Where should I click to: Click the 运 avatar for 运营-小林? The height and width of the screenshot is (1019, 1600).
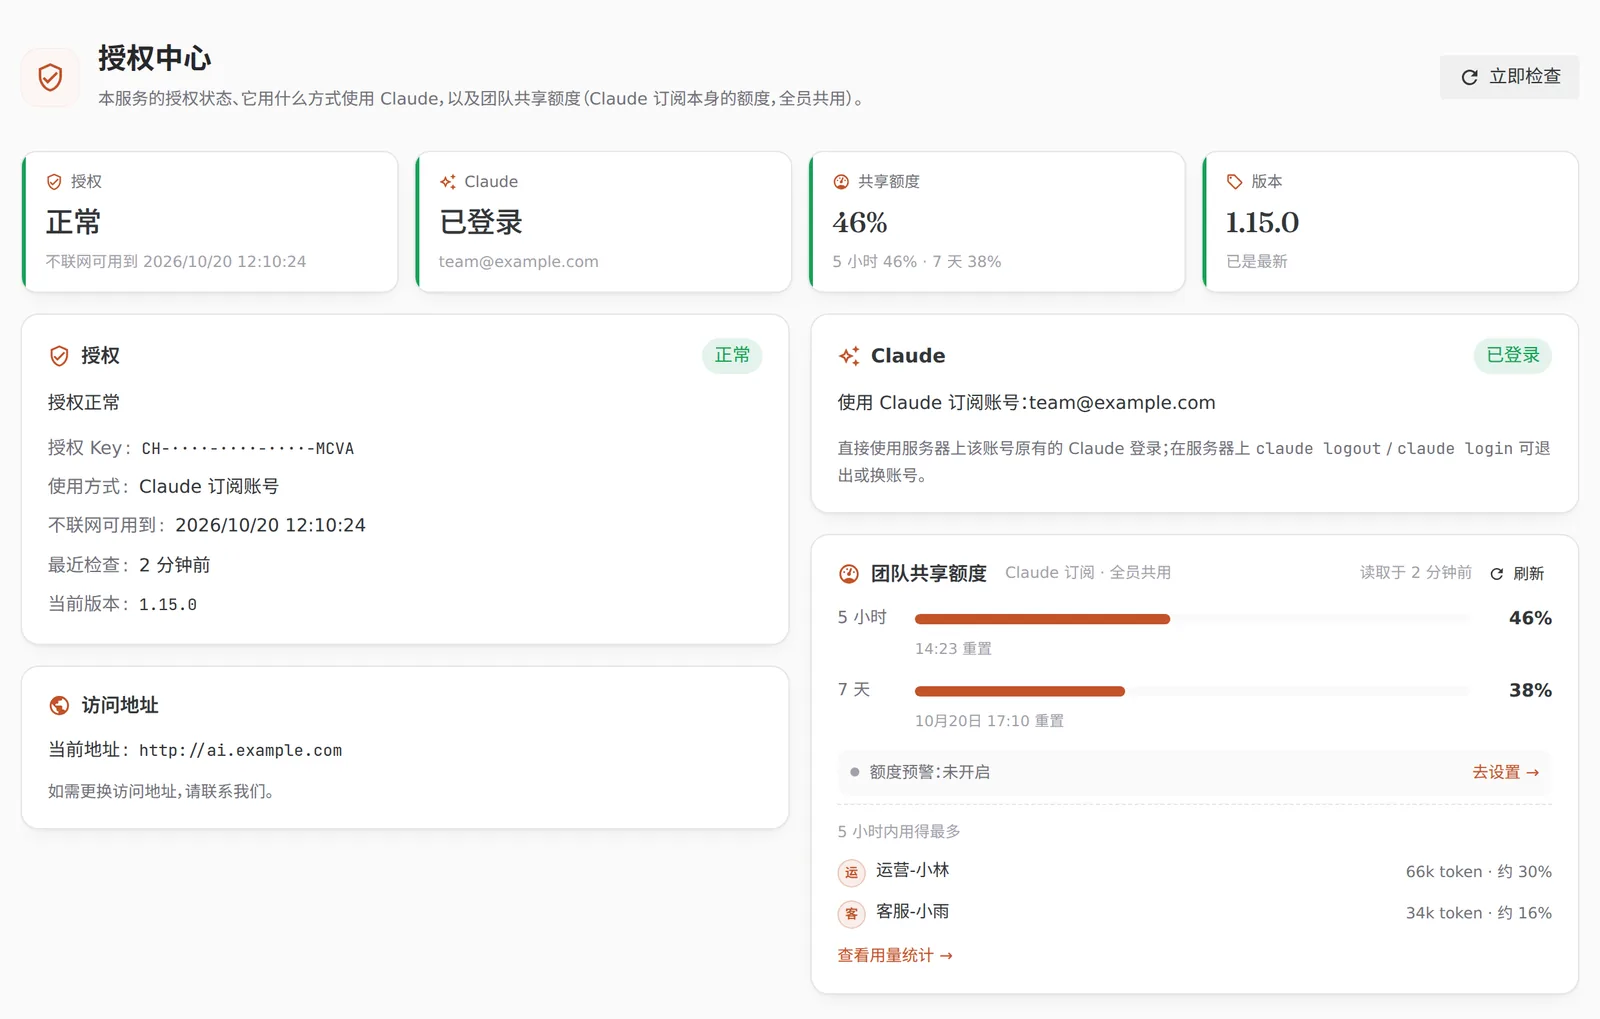[x=851, y=873]
